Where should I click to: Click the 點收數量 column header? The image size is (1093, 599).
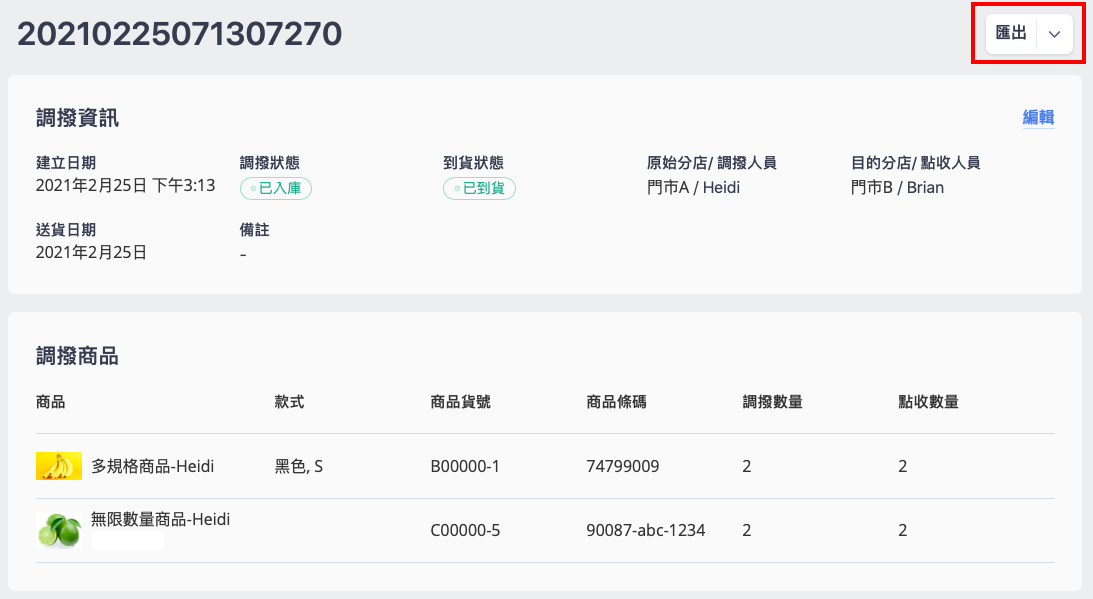pos(928,402)
